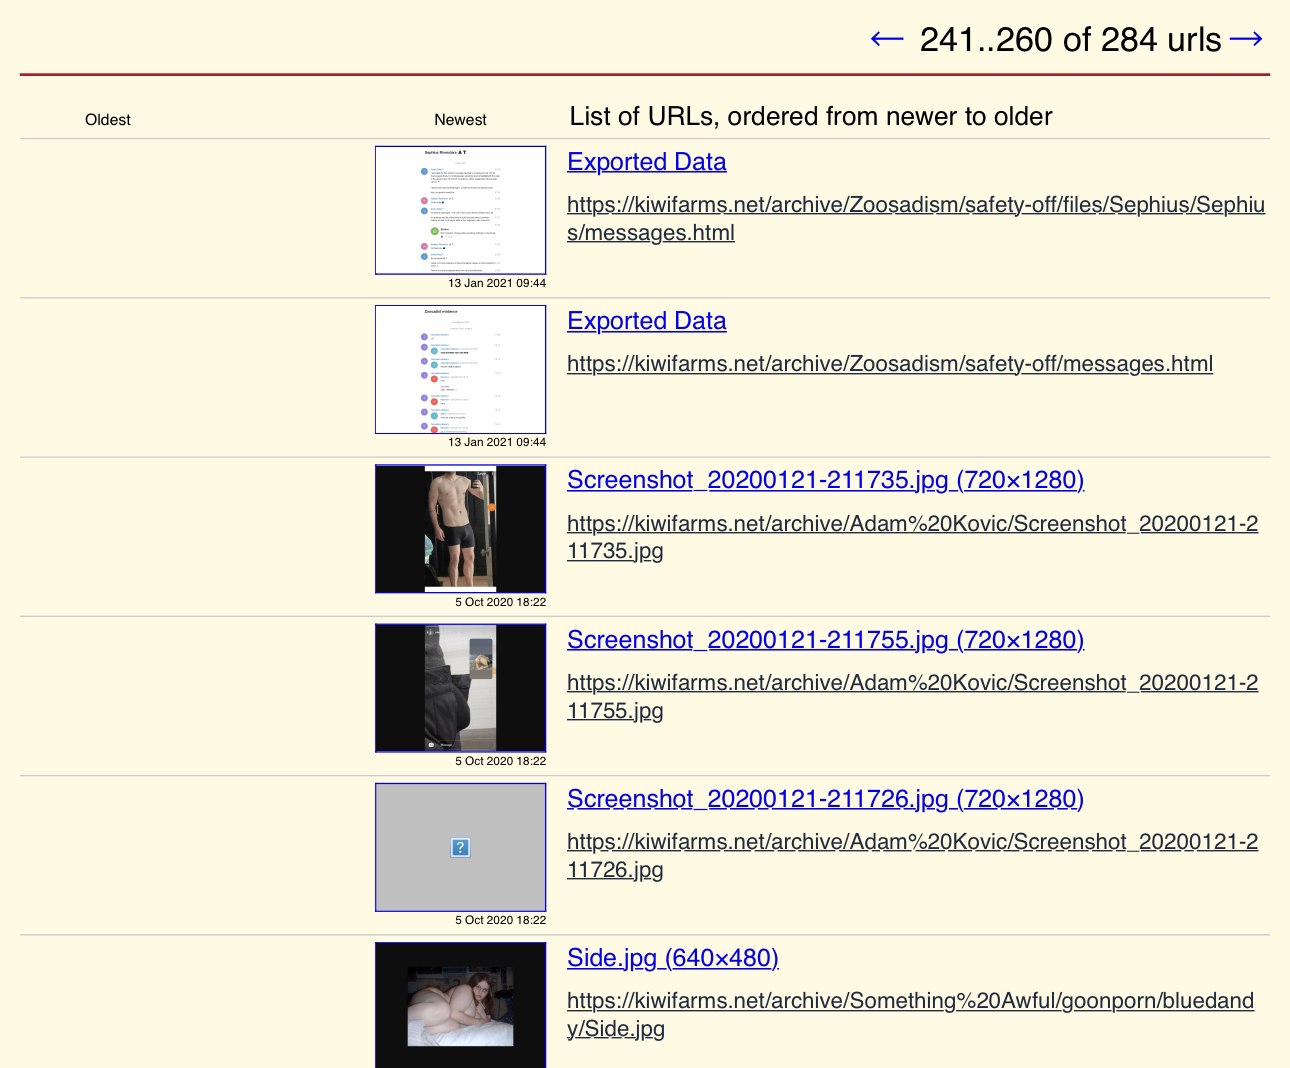1290x1068 pixels.
Task: Open Screenshot_20200121-211726.jpg title link
Action: [x=825, y=799]
